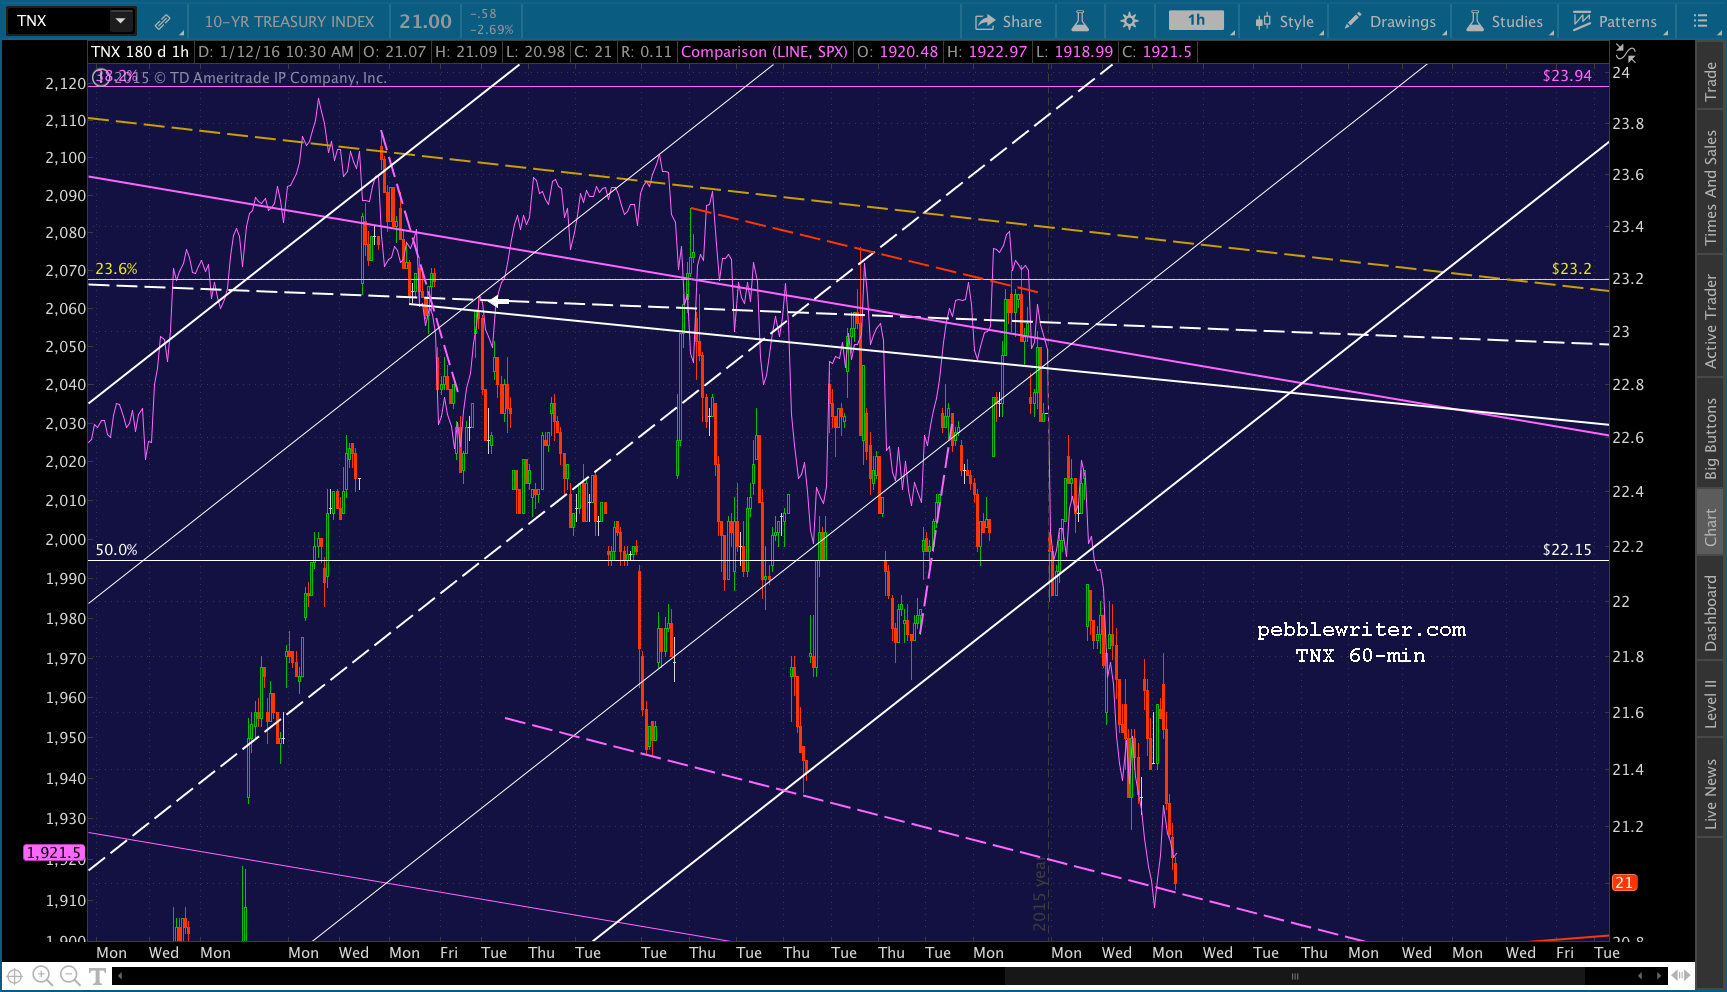Select the text tool T icon
Viewport: 1727px width, 992px height.
(97, 976)
